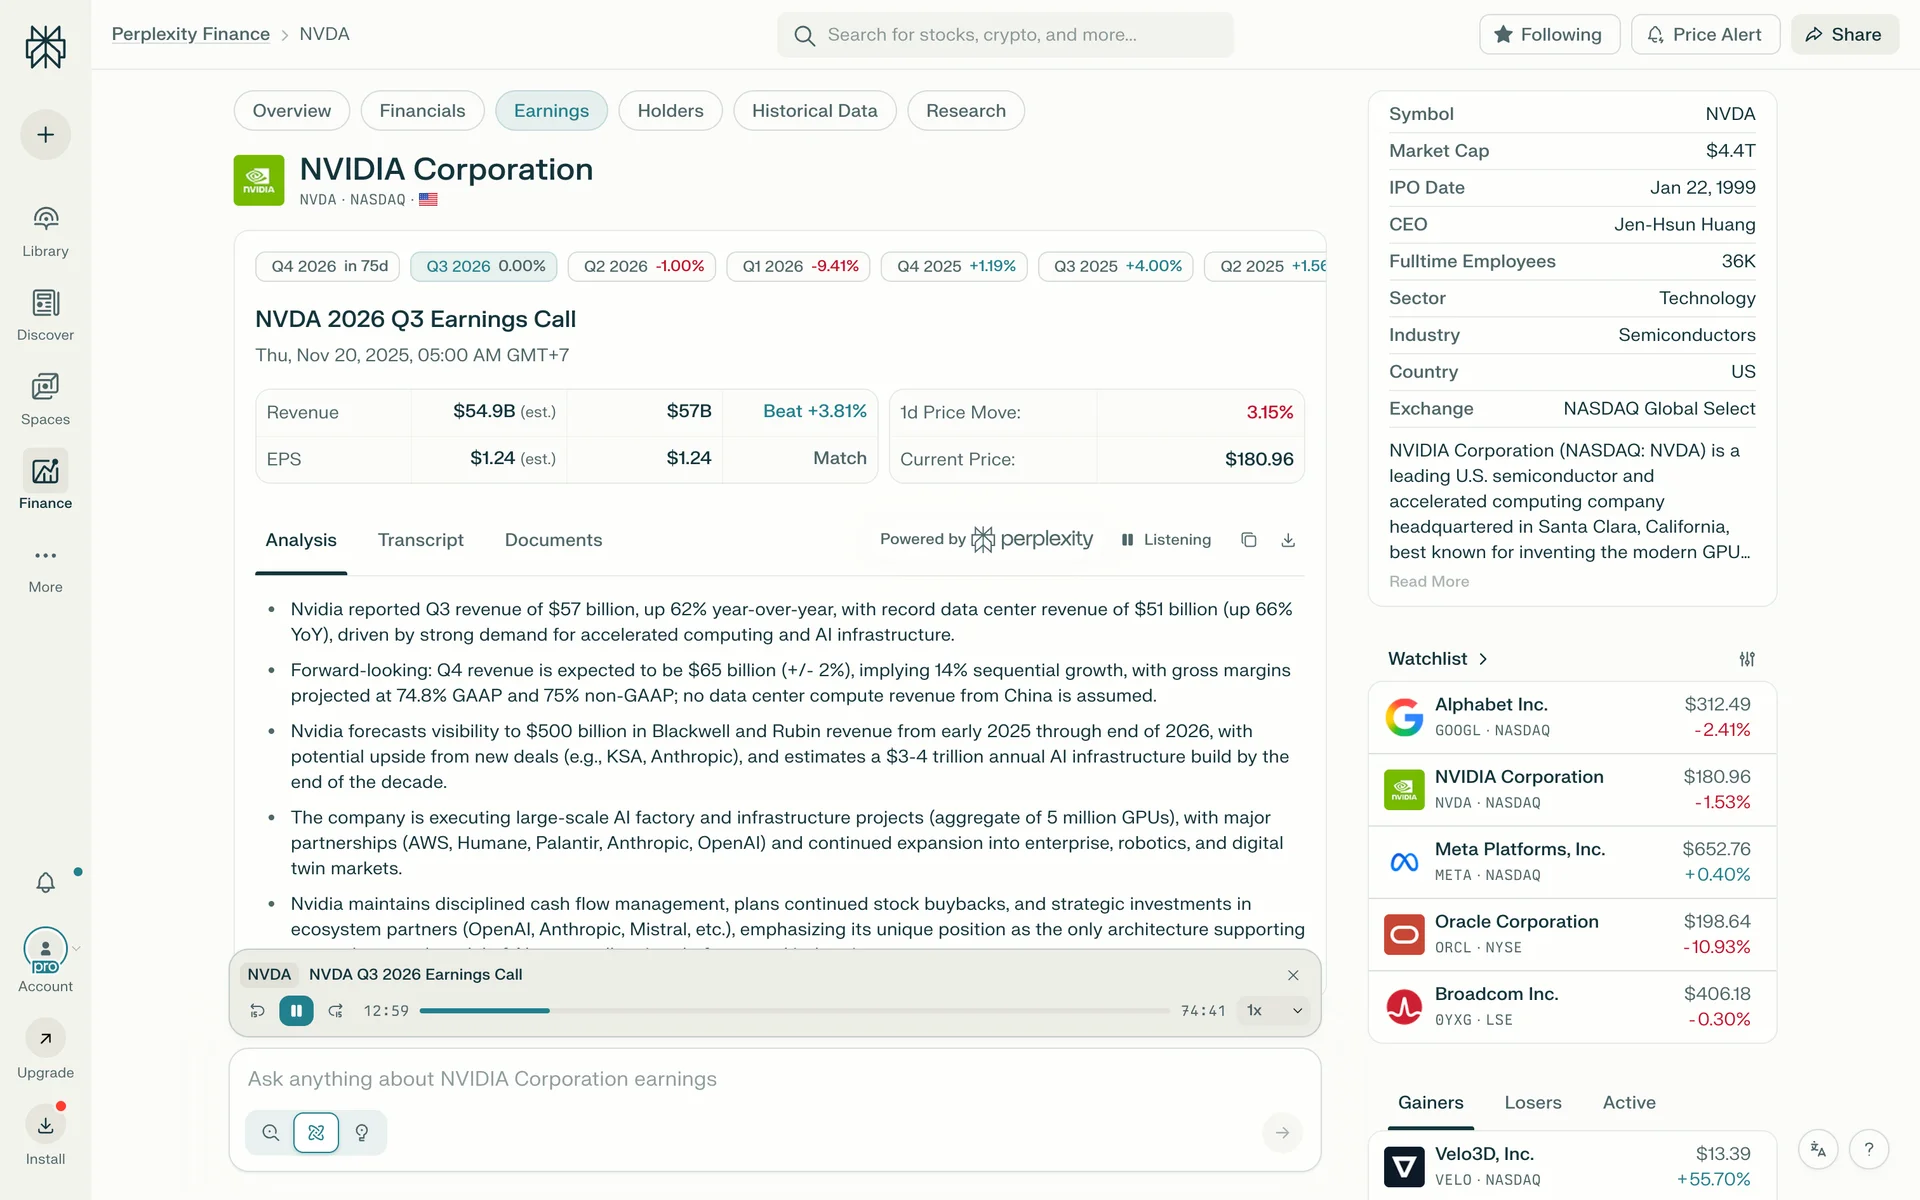Click the copy analysis icon
Screen dimensions: 1920x1200
[1248, 540]
